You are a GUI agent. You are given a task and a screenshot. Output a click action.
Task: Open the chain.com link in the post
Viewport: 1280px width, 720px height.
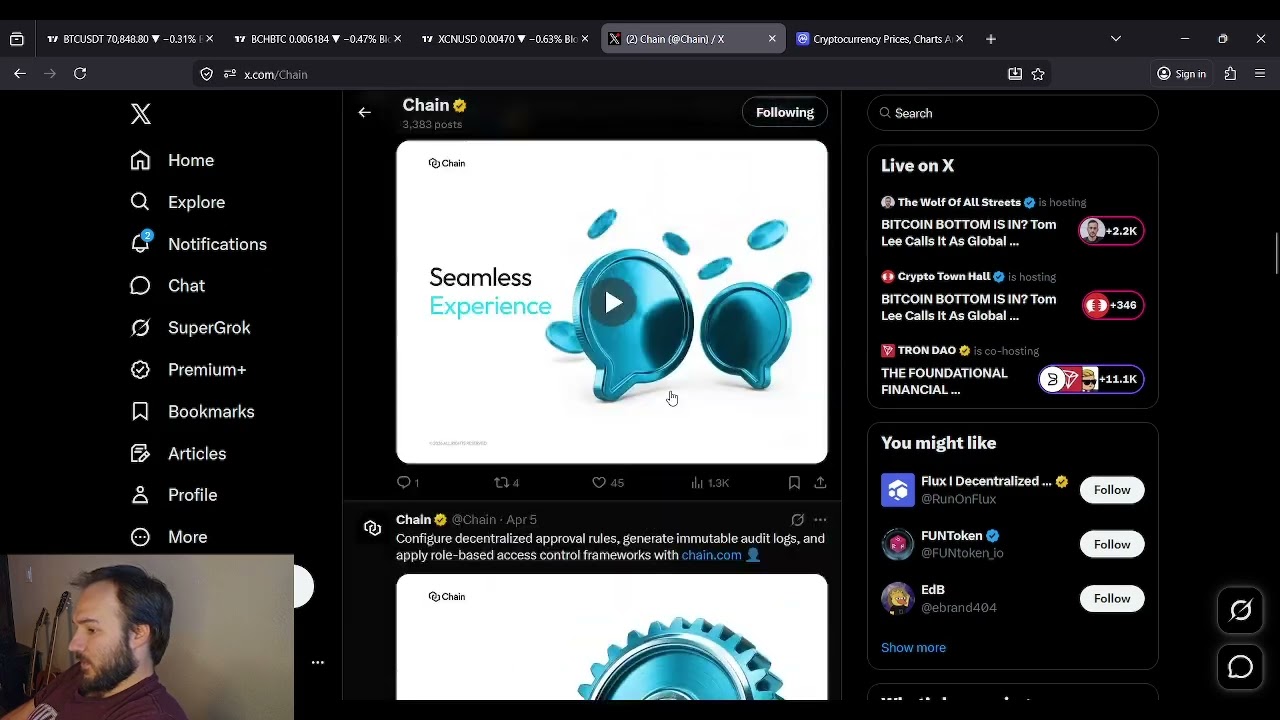712,555
